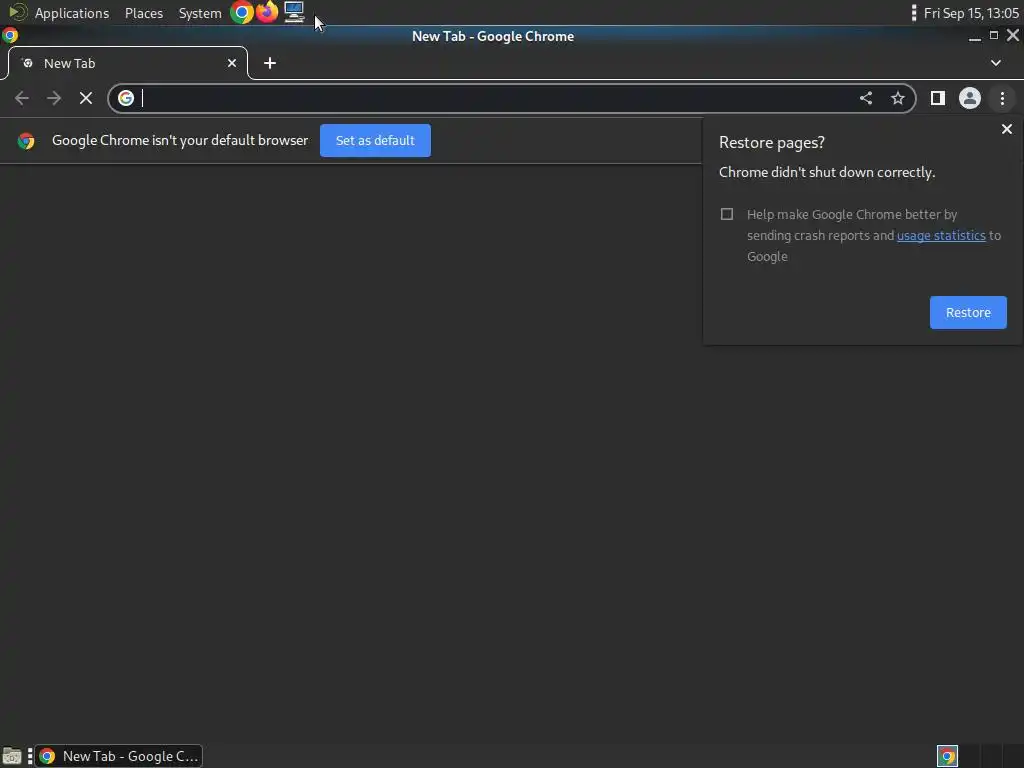Image resolution: width=1024 pixels, height=768 pixels.
Task: Open Chrome's three-dot menu
Action: (1002, 99)
